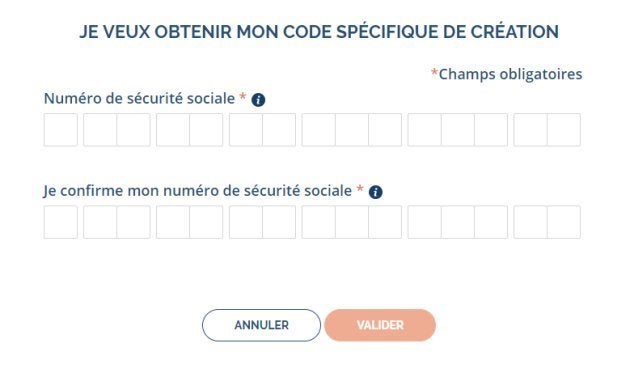
Task: Focus first digit box of the confirmation row
Action: click(61, 222)
